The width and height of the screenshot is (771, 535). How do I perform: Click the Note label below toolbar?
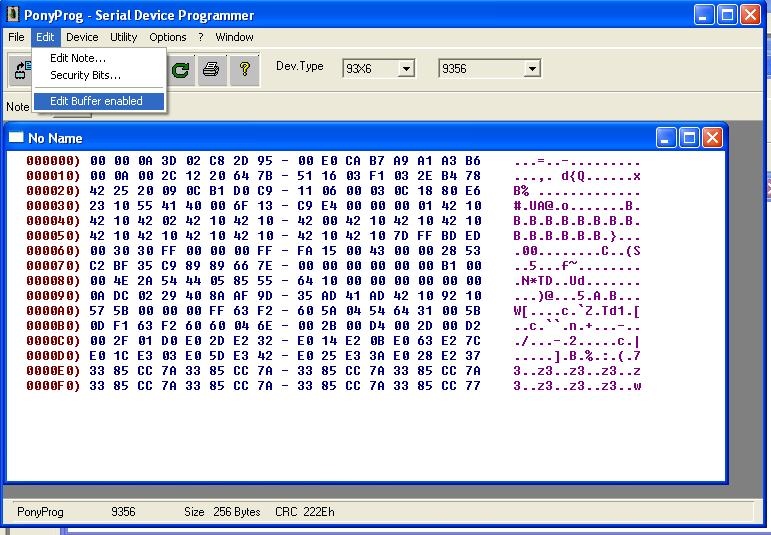[17, 107]
